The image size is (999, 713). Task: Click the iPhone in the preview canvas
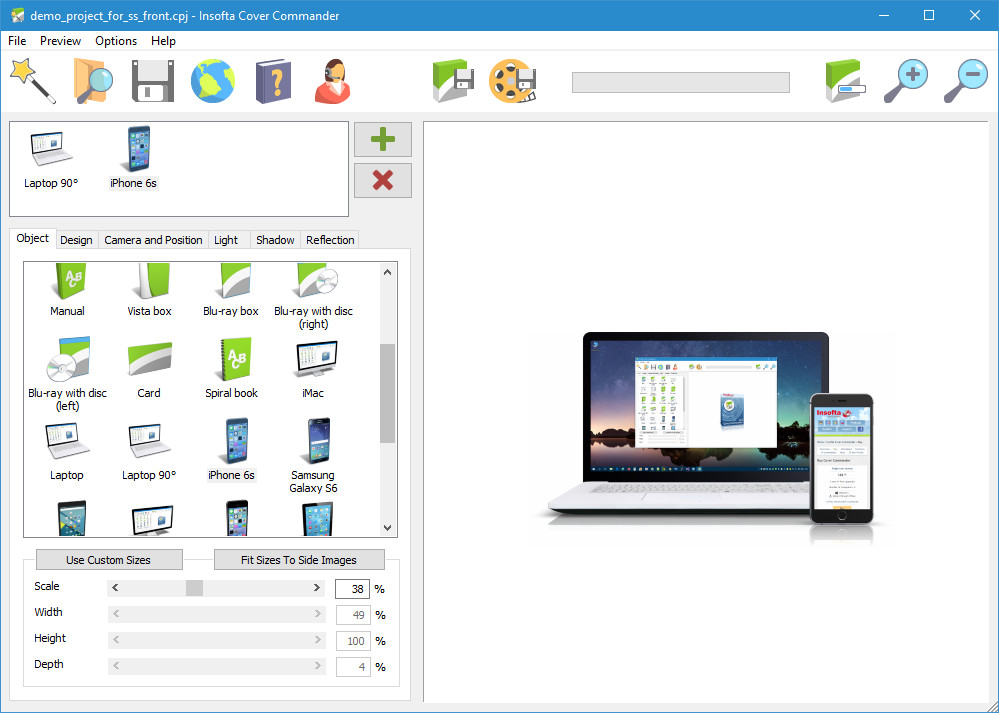click(x=842, y=459)
